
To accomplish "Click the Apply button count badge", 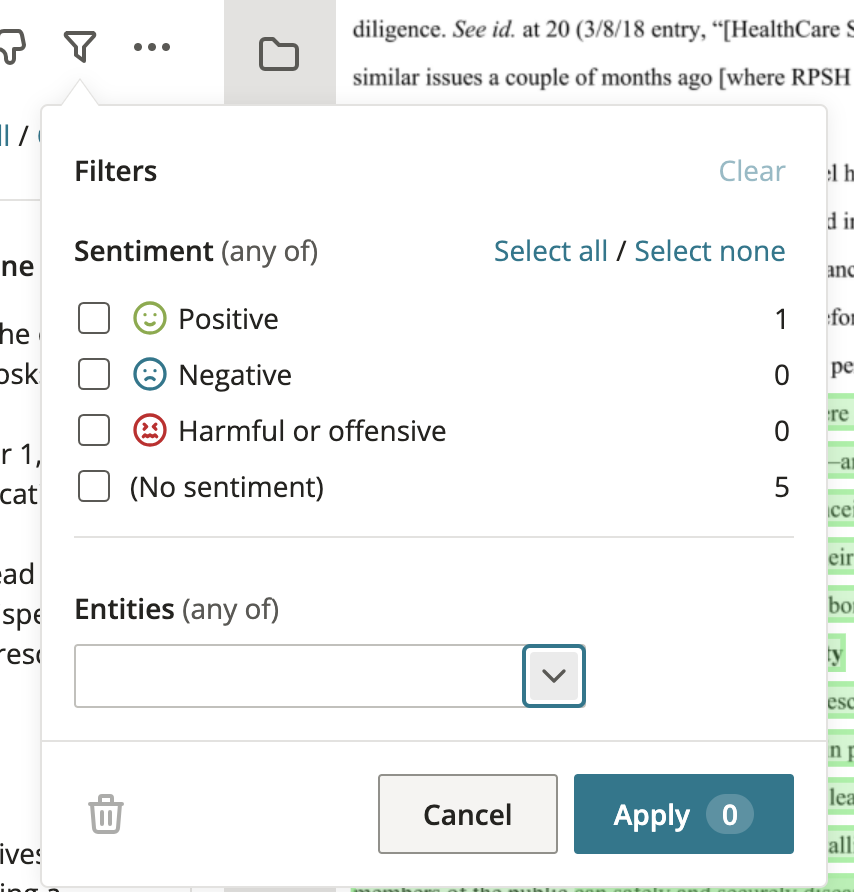I will (729, 814).
